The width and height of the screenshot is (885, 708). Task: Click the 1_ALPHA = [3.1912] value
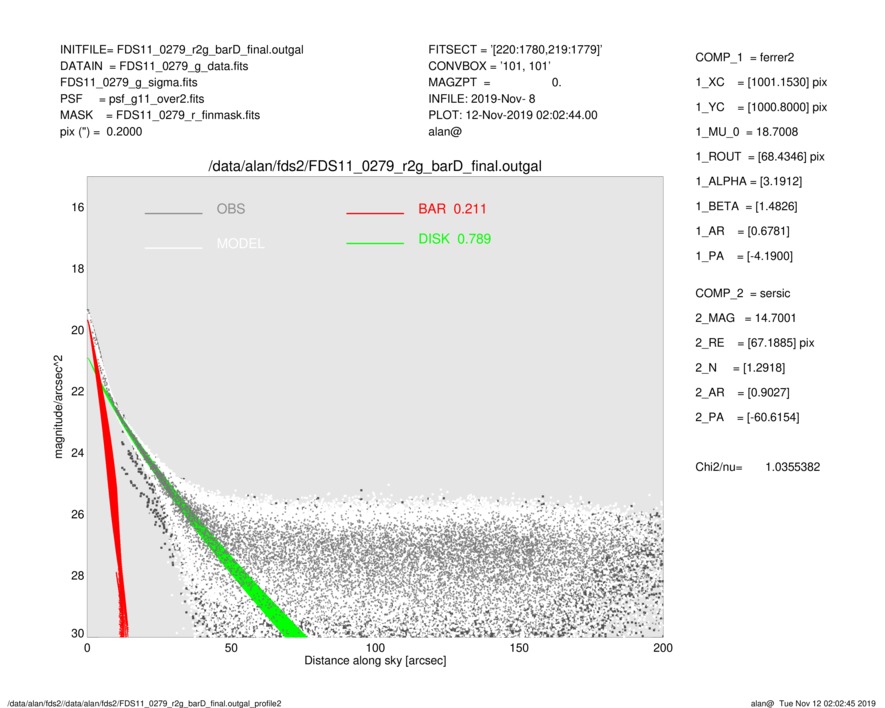tap(748, 182)
